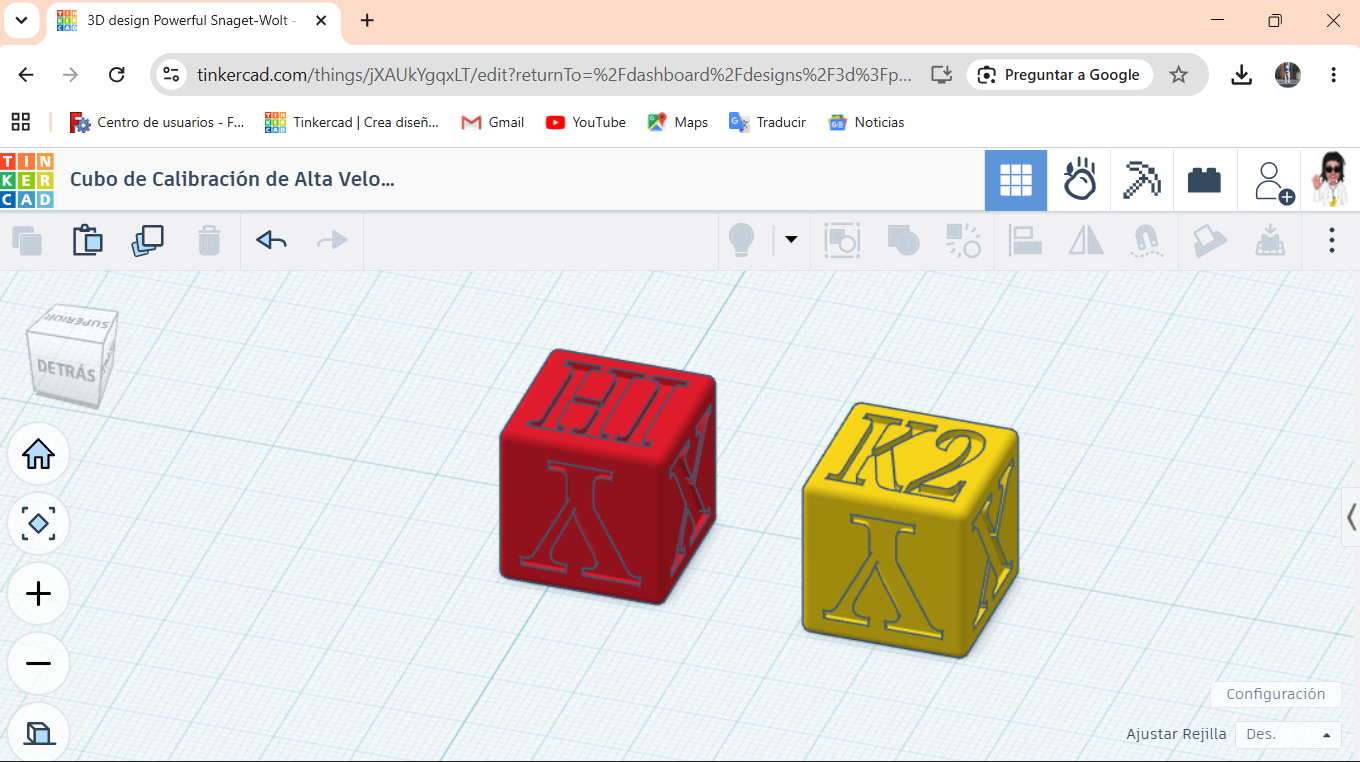This screenshot has width=1360, height=762.
Task: Open the Bricks editor icon
Action: (x=1205, y=181)
